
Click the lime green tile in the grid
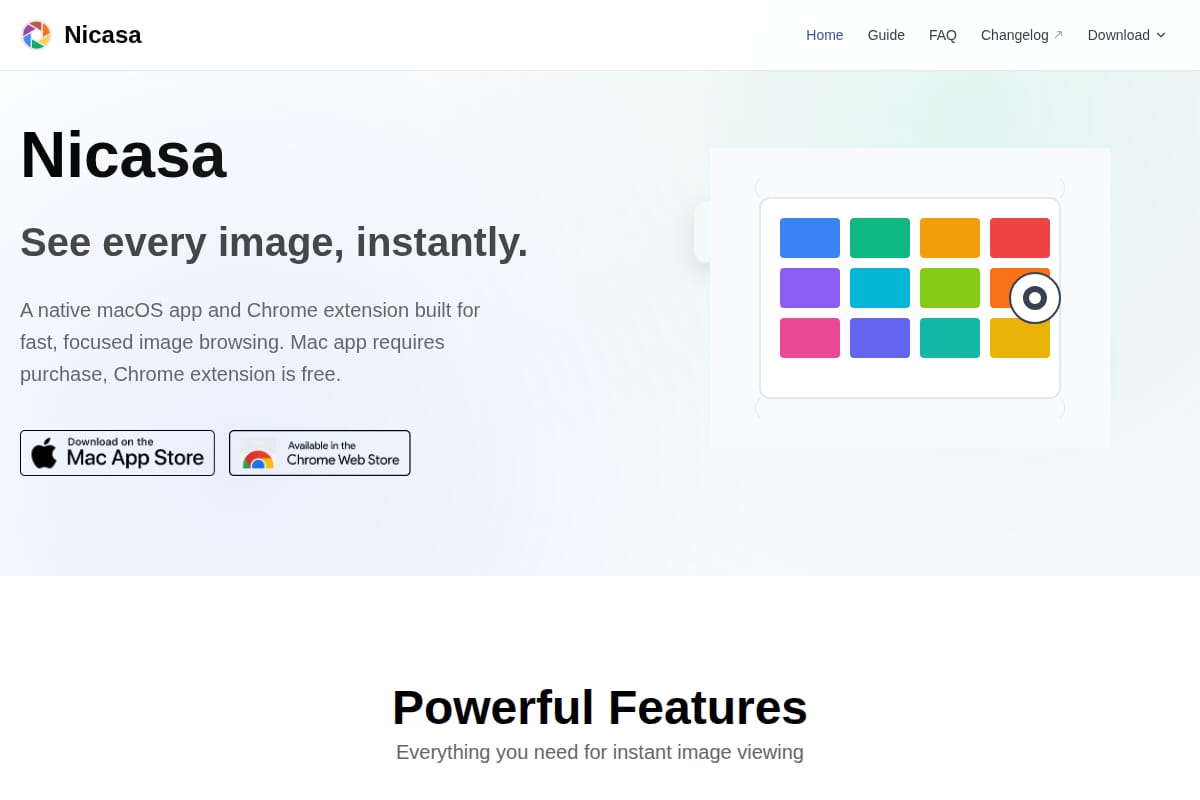(x=950, y=288)
